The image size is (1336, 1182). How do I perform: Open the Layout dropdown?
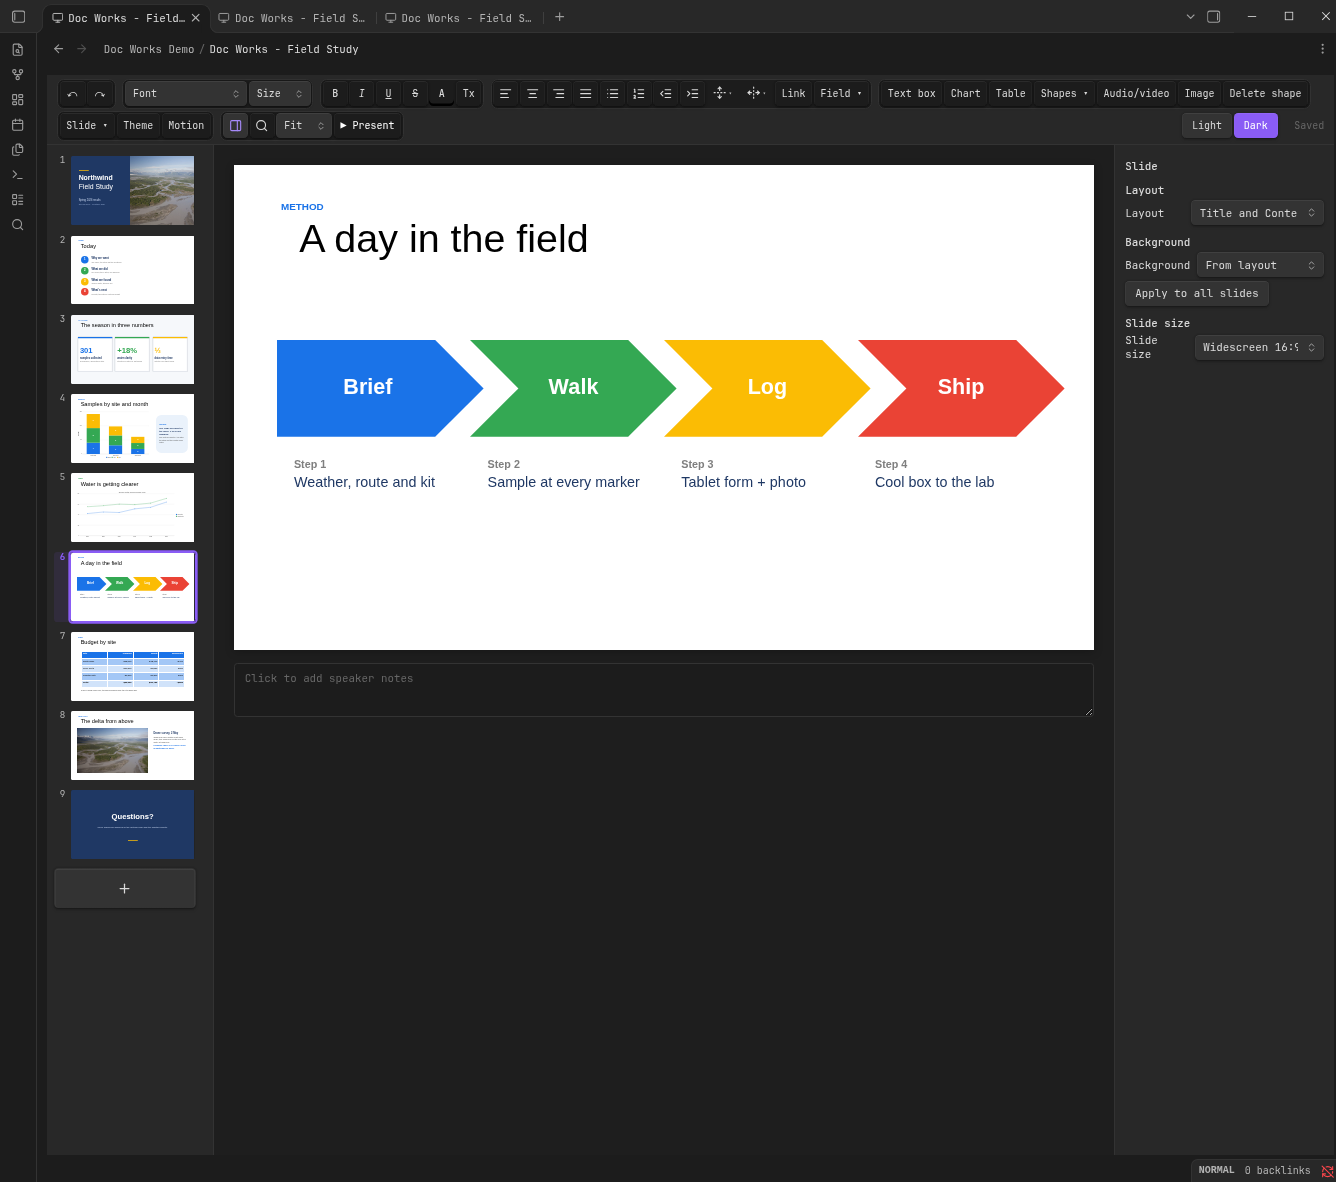click(x=1257, y=213)
